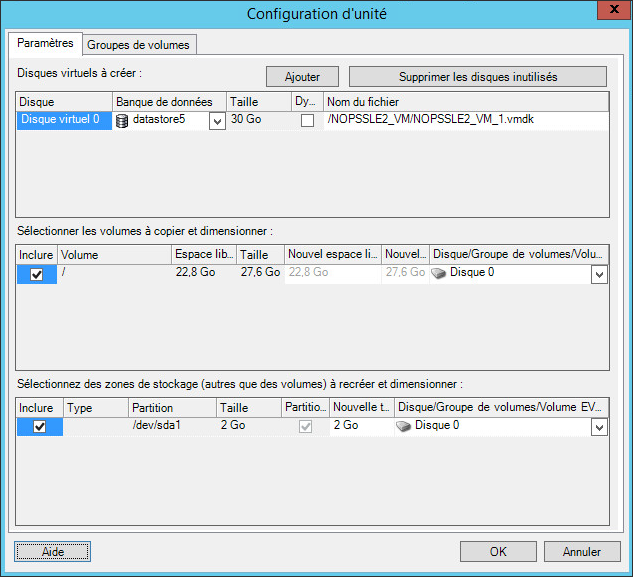Click the Disque 0 icon in partition row
Viewport: 633px width, 577px height.
(x=403, y=426)
